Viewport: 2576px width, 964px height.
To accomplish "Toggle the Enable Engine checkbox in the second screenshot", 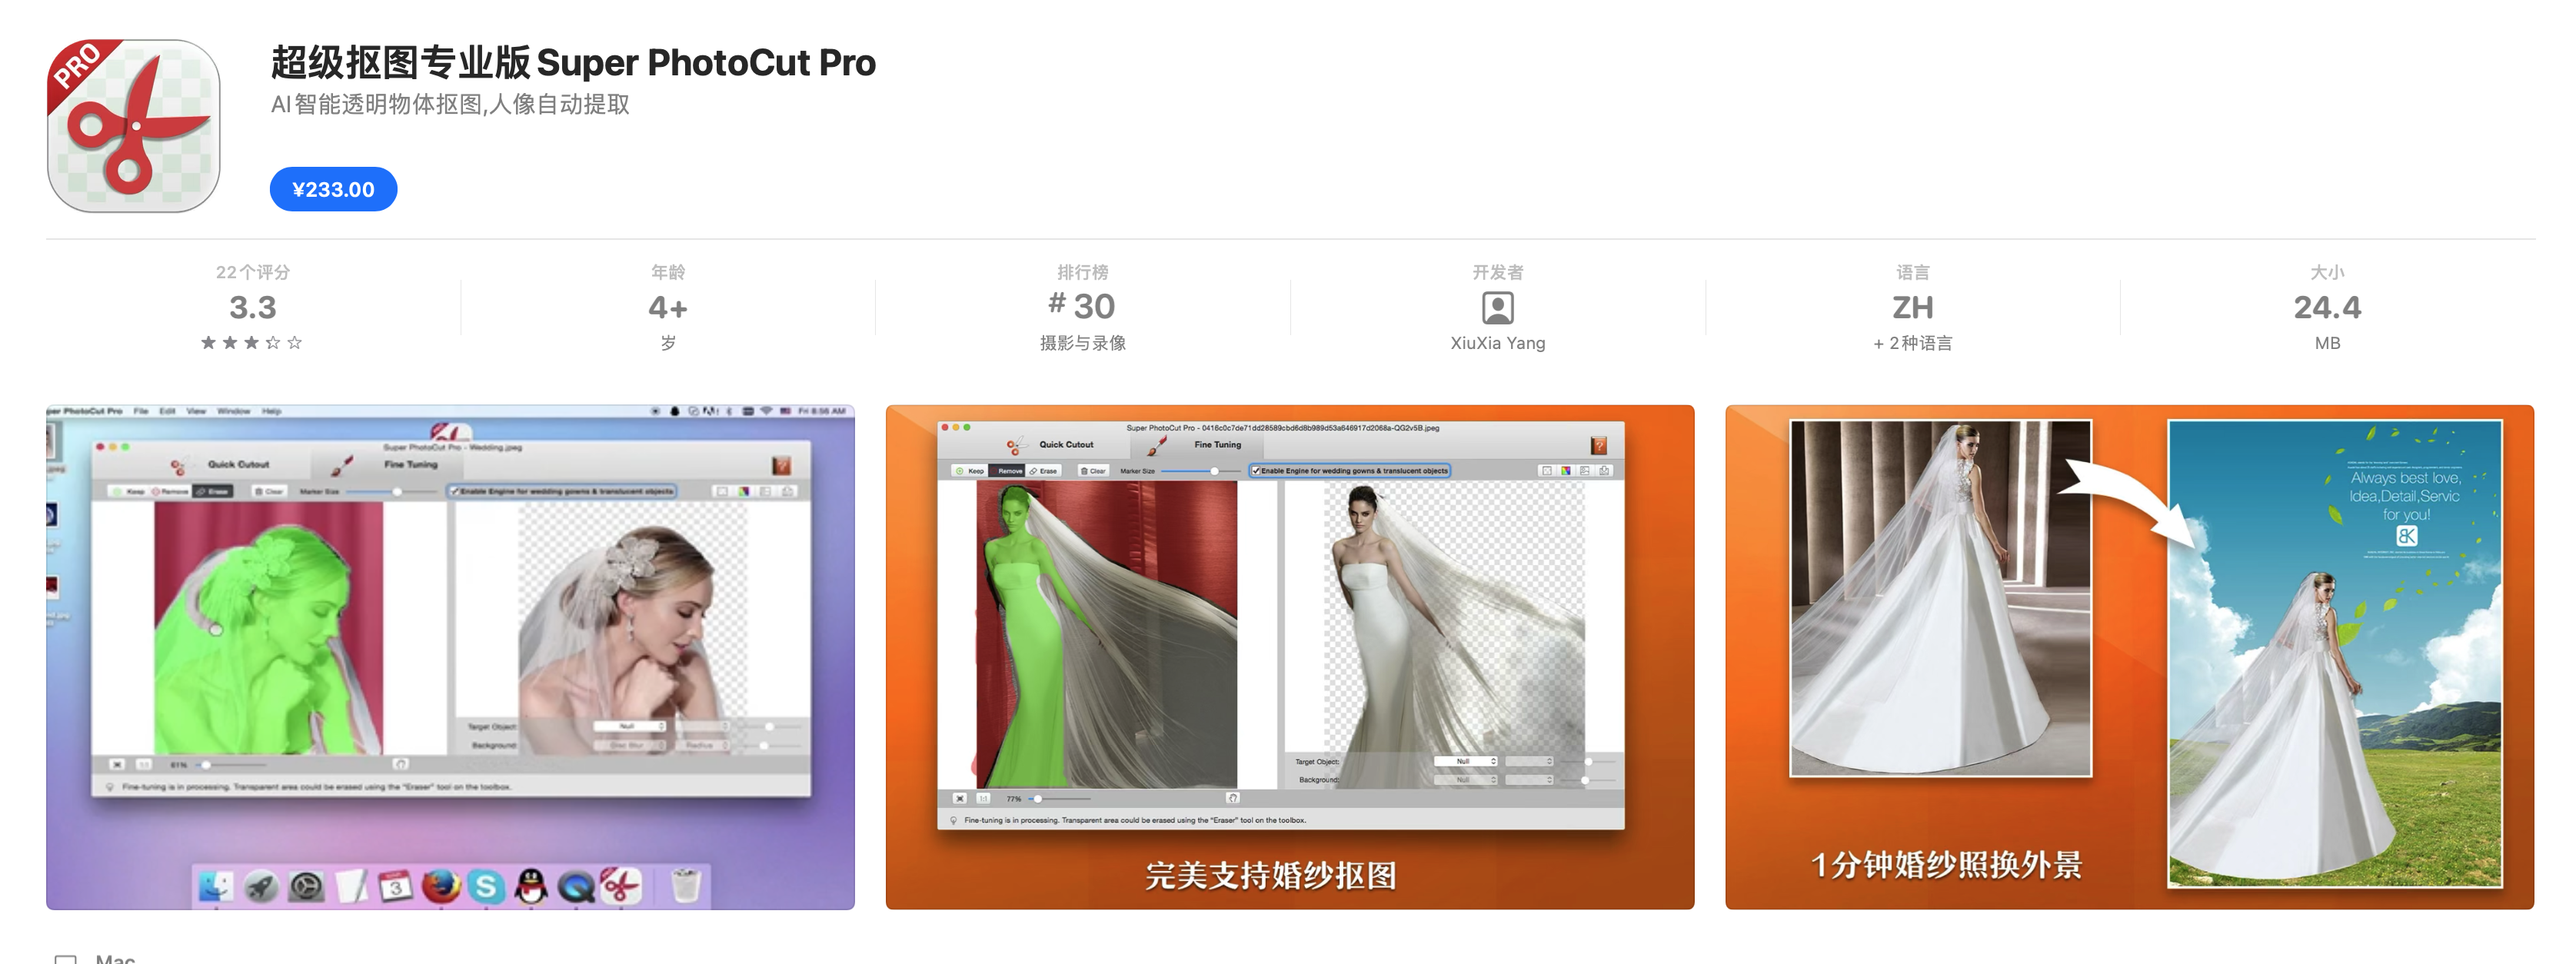I will [x=1256, y=470].
